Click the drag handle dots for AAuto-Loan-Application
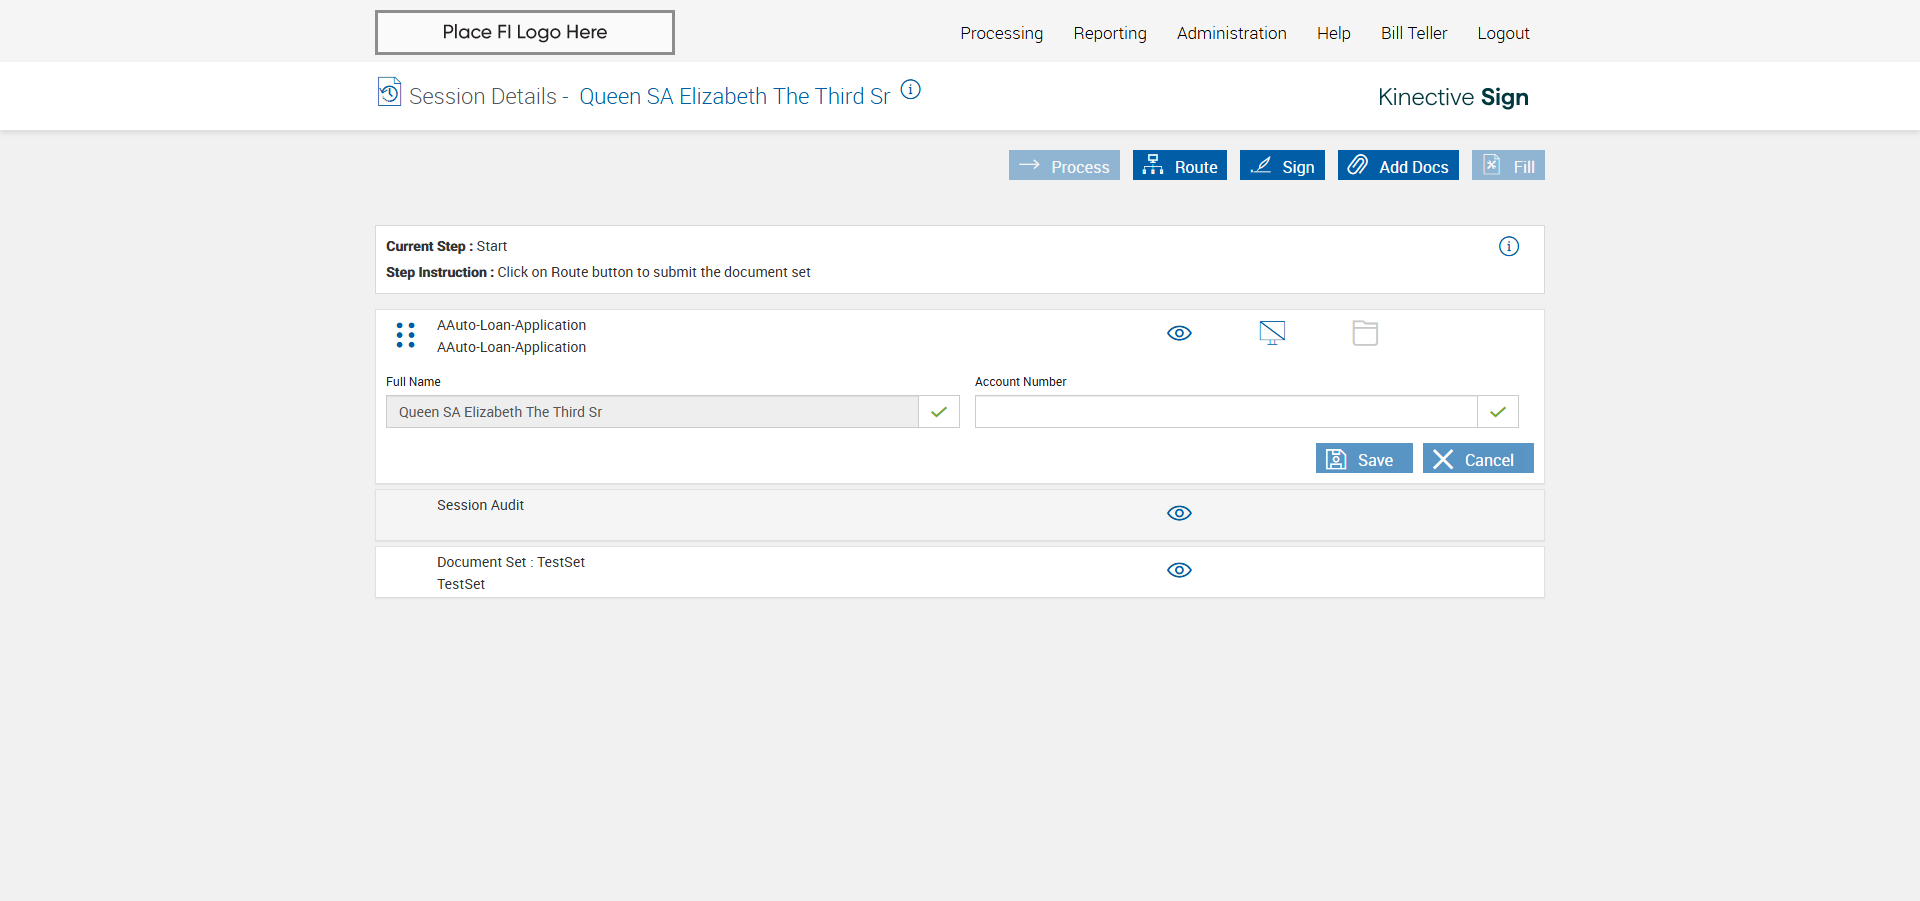Screen dimensions: 1920x901 tap(405, 335)
